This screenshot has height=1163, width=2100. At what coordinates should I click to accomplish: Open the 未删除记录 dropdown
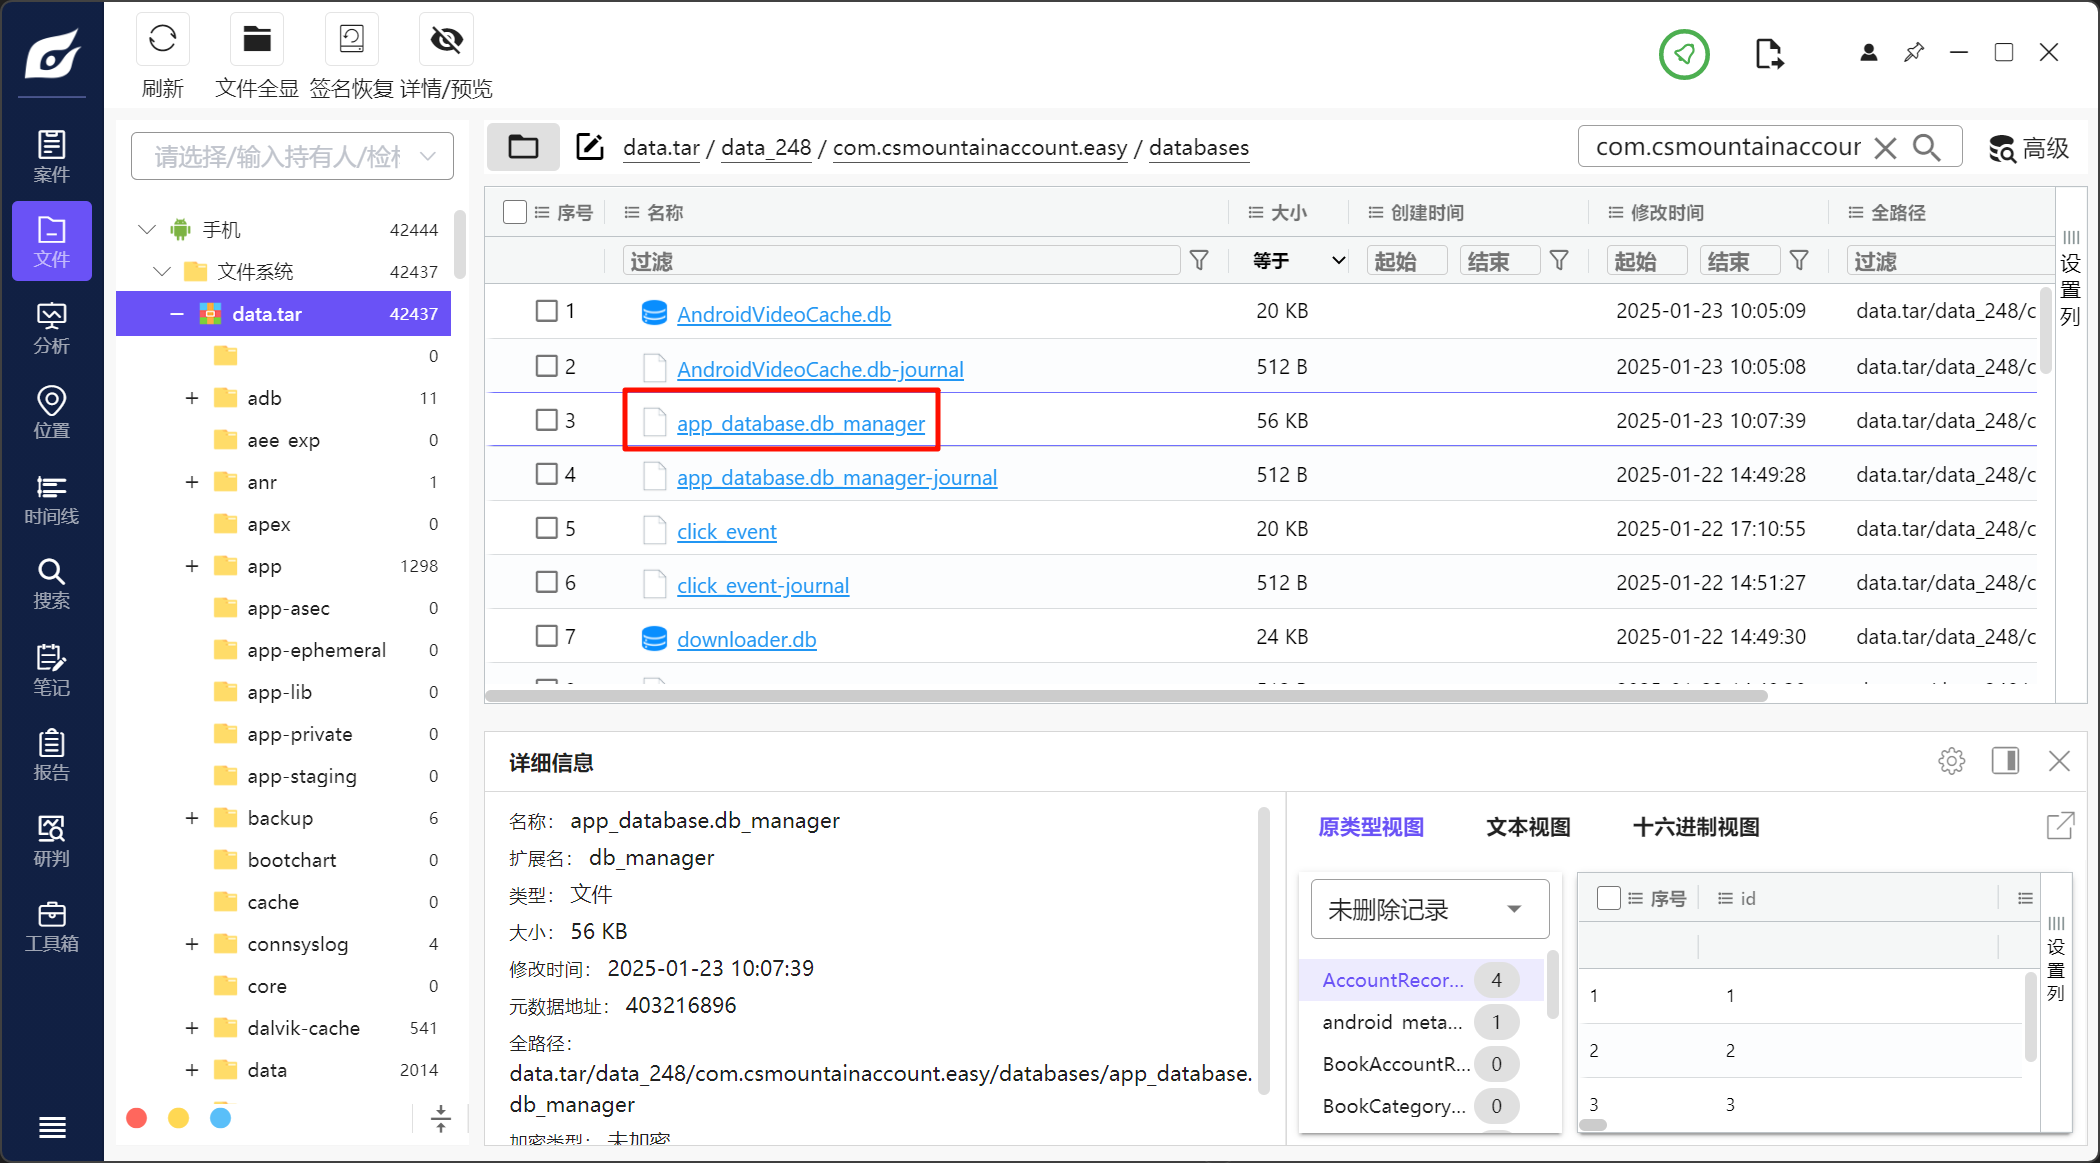1429,909
